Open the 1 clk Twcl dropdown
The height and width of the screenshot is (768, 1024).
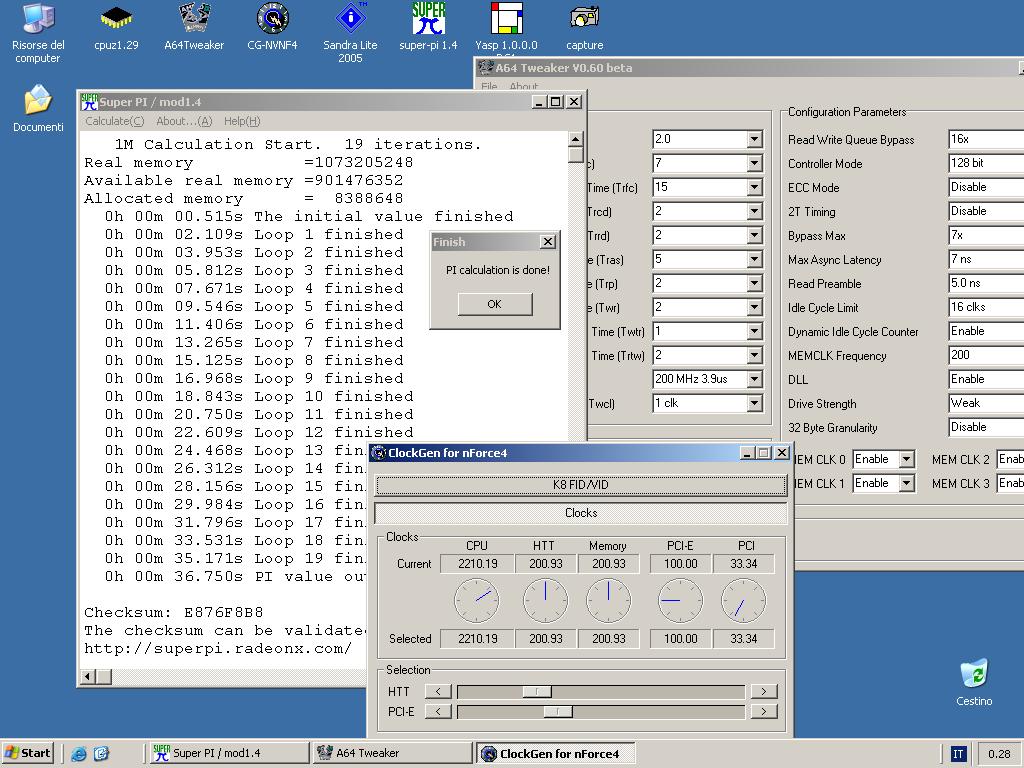(754, 403)
